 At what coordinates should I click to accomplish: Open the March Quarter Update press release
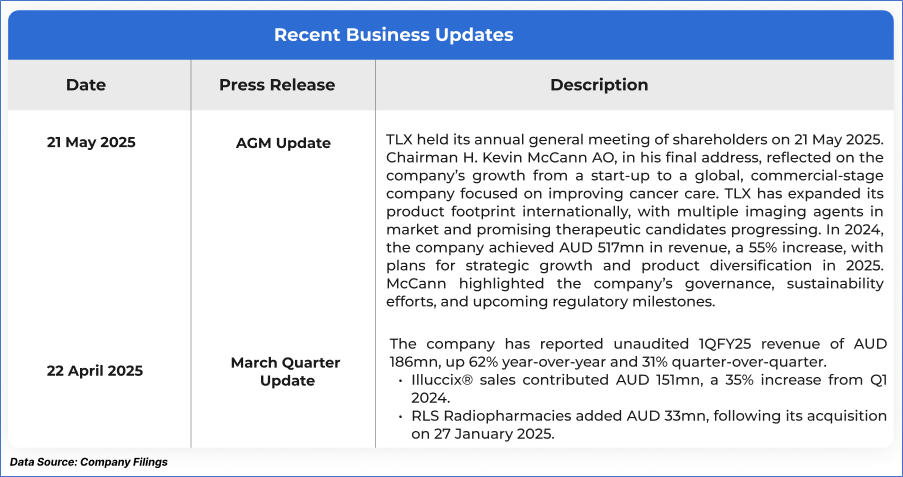coord(285,371)
